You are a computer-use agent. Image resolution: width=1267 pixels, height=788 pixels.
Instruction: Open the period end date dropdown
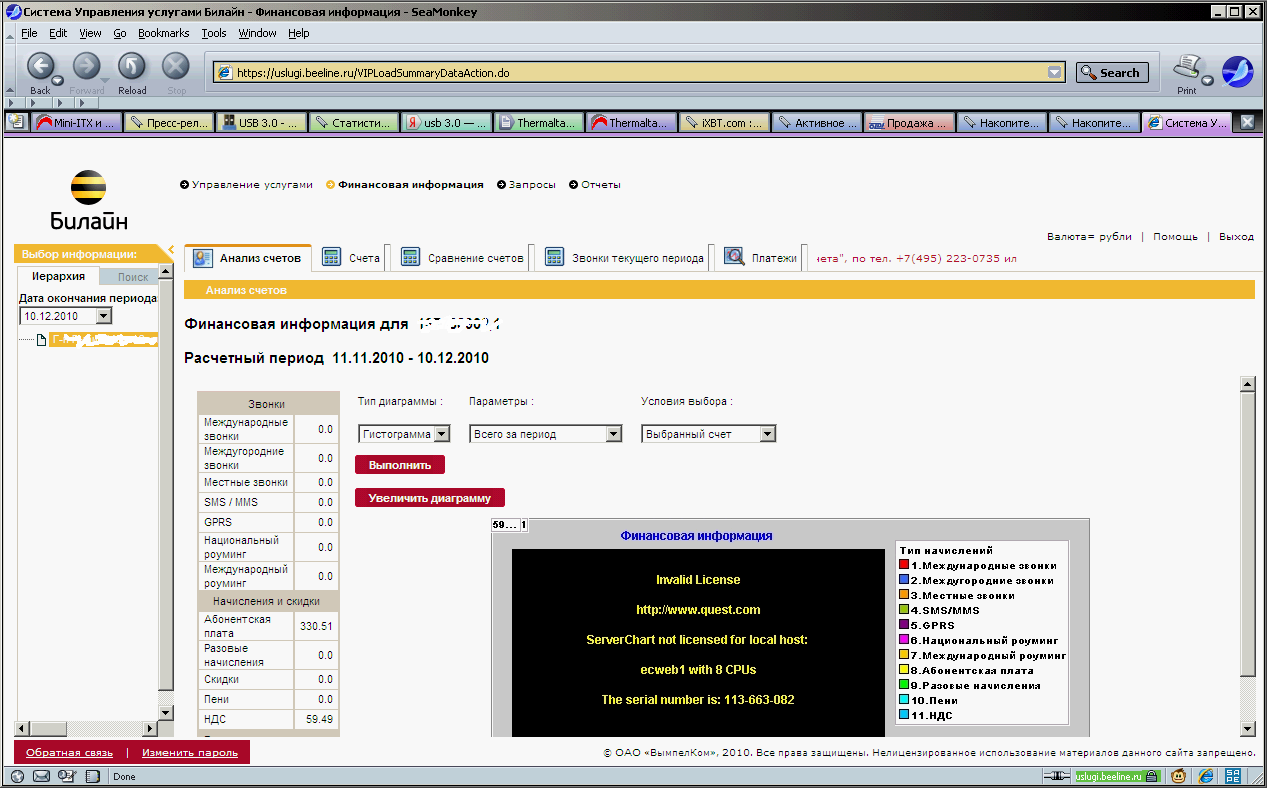tap(104, 316)
